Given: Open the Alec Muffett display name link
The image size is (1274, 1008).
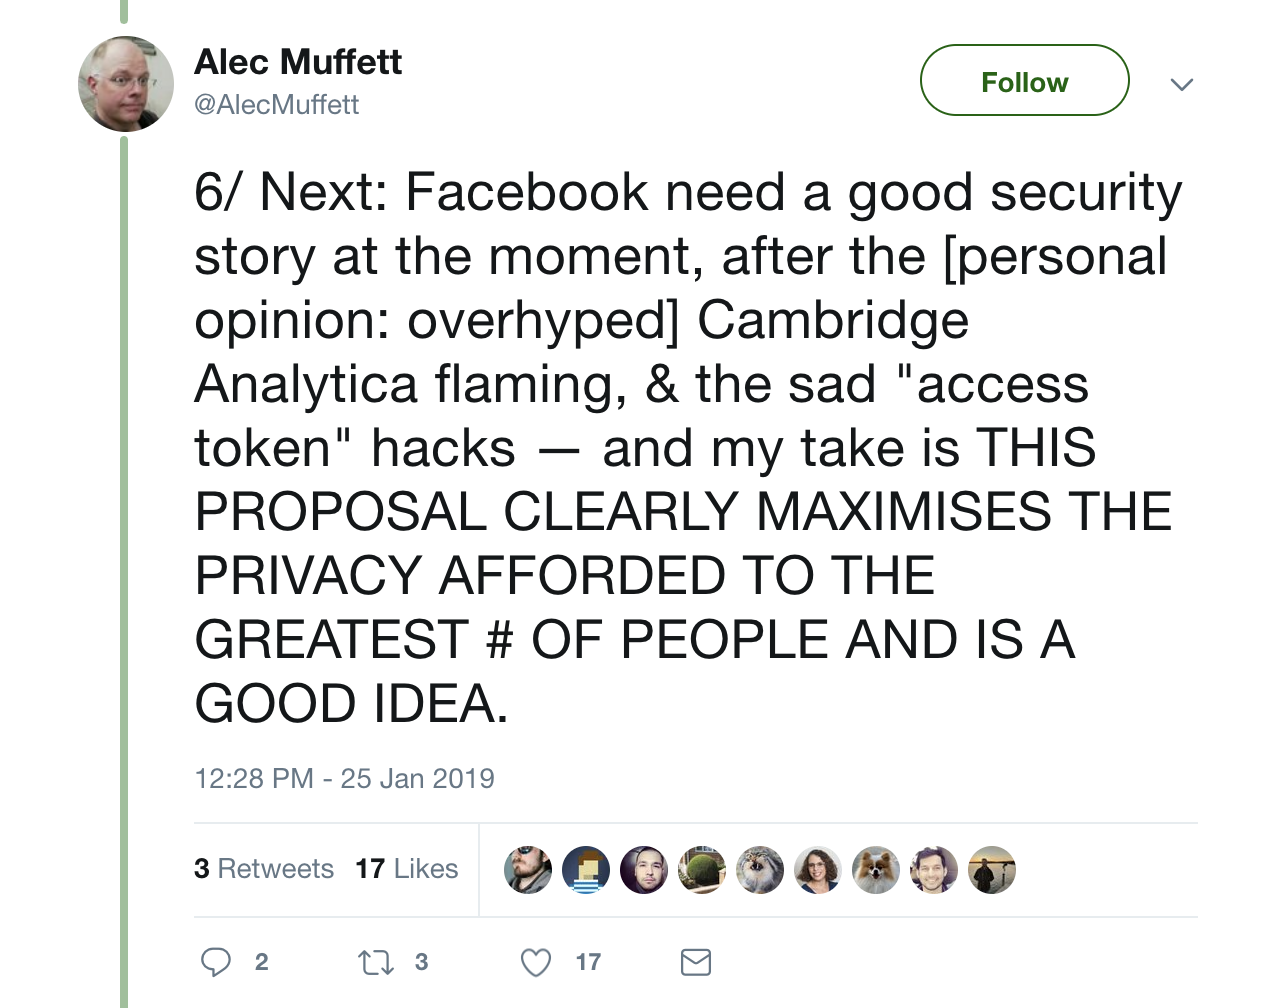Looking at the screenshot, I should pyautogui.click(x=298, y=62).
